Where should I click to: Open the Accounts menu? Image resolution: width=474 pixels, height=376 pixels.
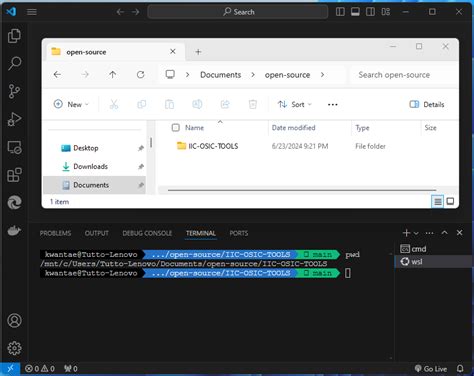click(x=14, y=320)
